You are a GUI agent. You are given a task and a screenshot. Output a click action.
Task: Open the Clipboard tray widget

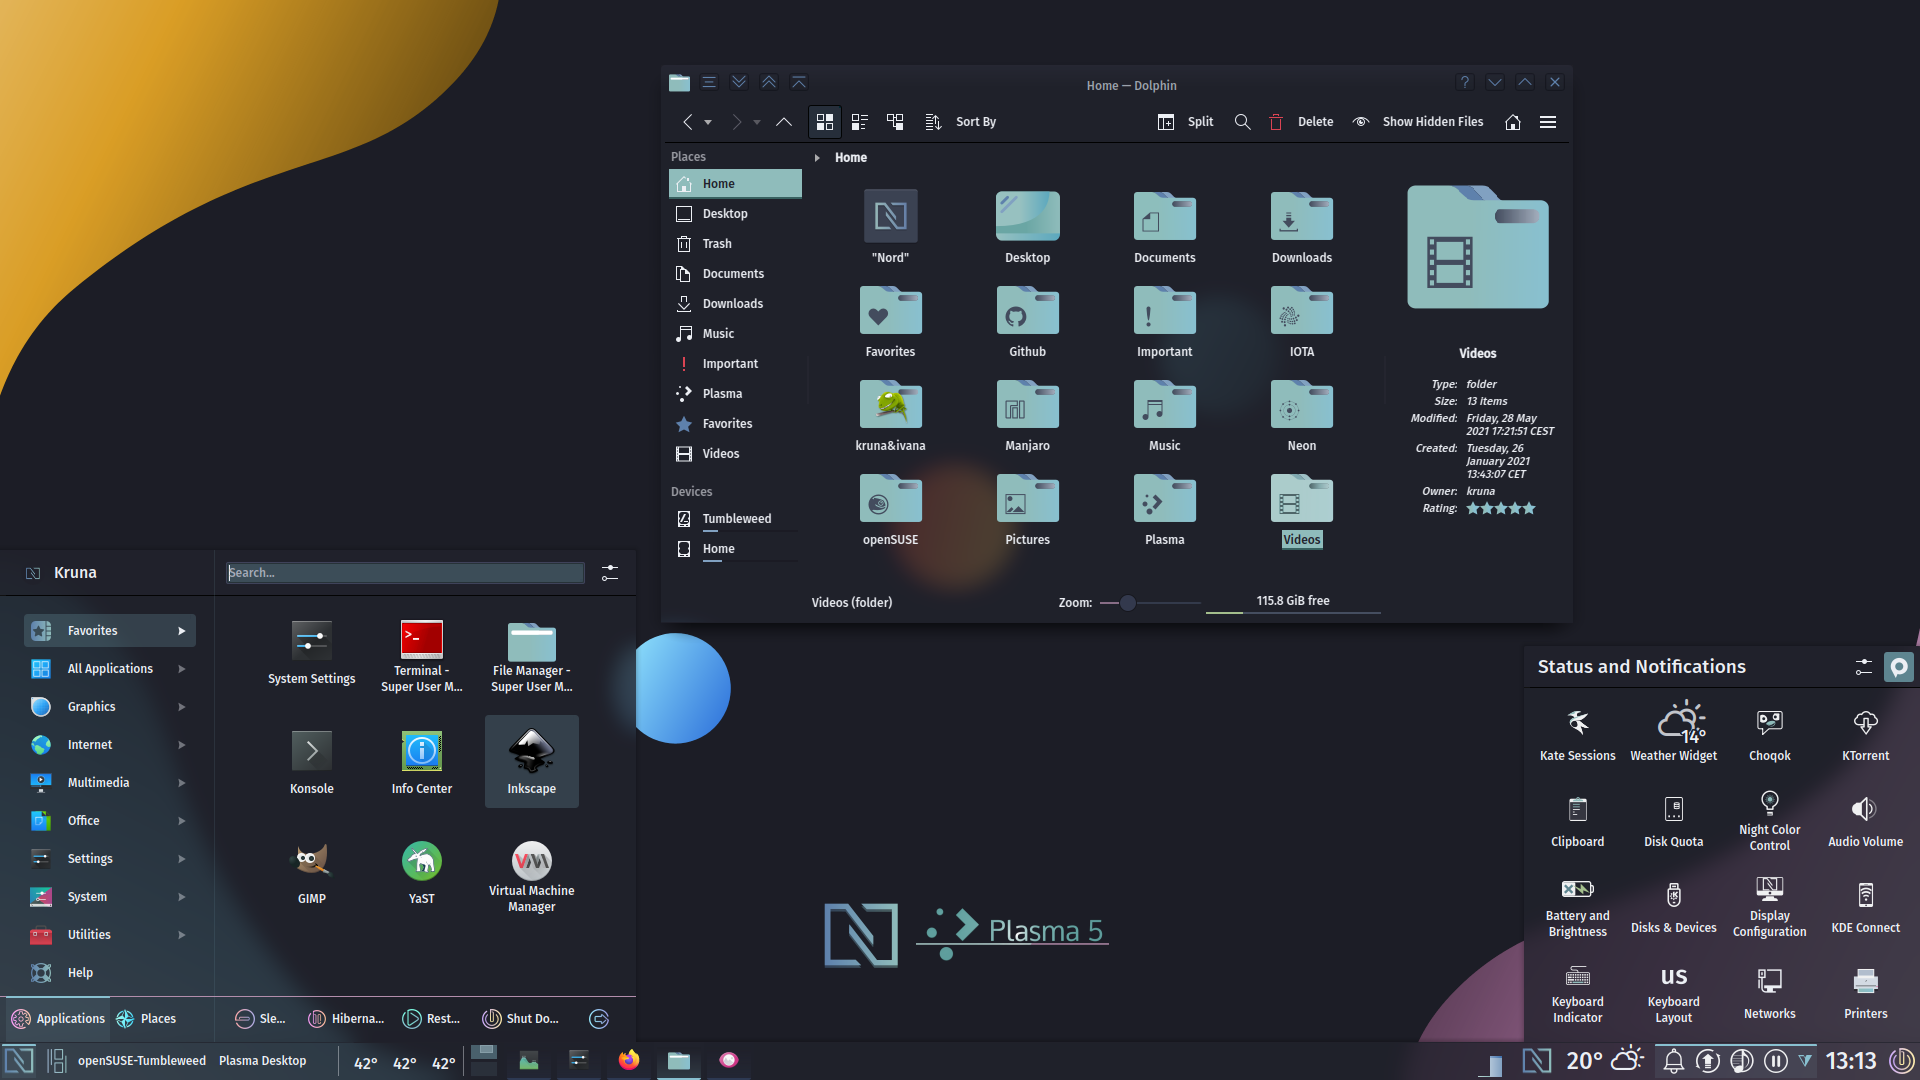[1577, 820]
